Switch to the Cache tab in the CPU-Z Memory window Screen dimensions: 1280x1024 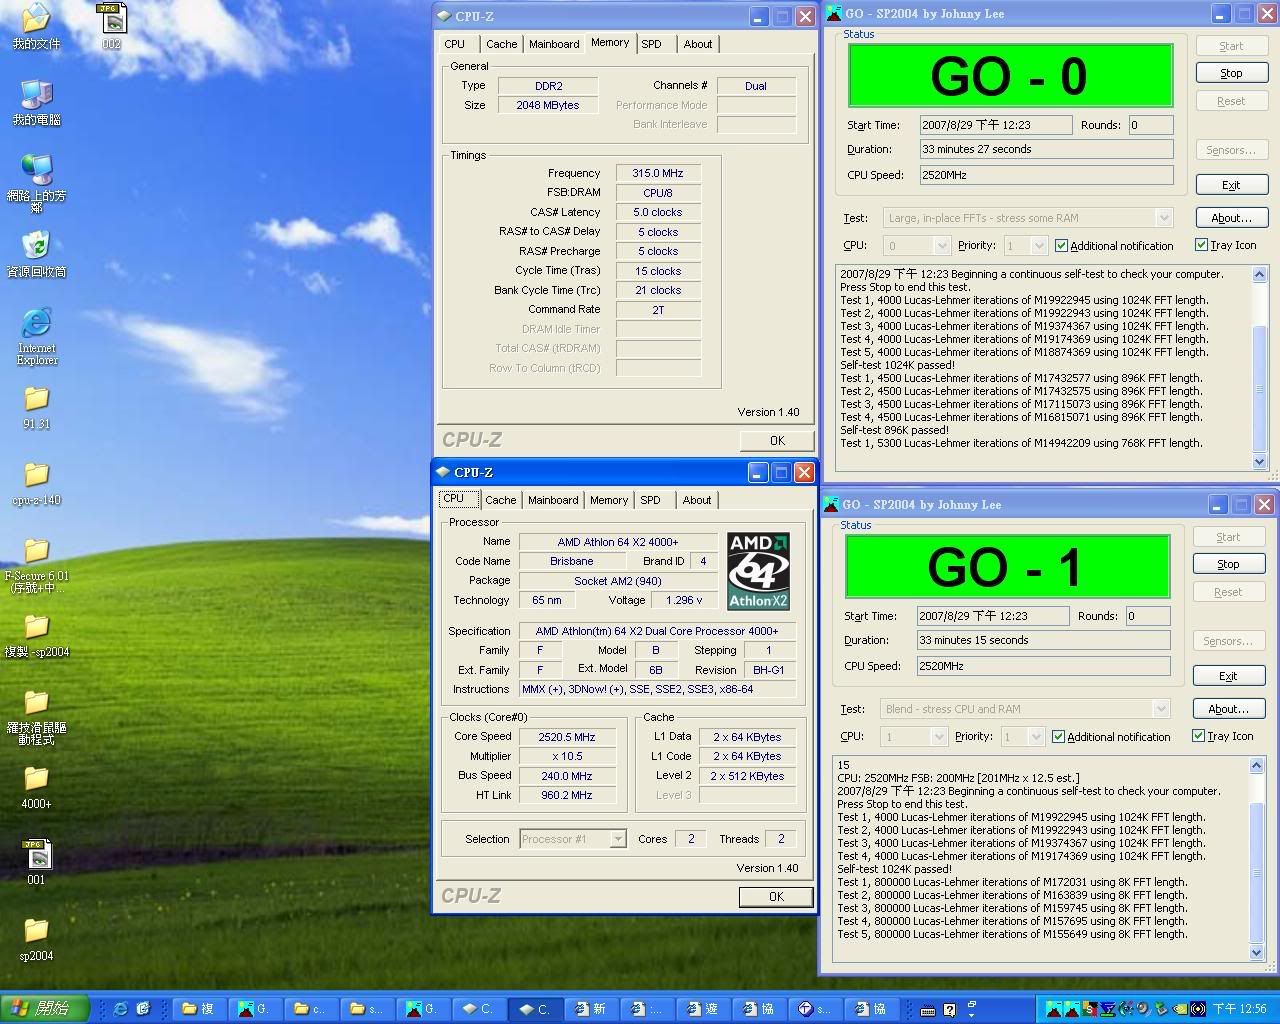pyautogui.click(x=502, y=44)
